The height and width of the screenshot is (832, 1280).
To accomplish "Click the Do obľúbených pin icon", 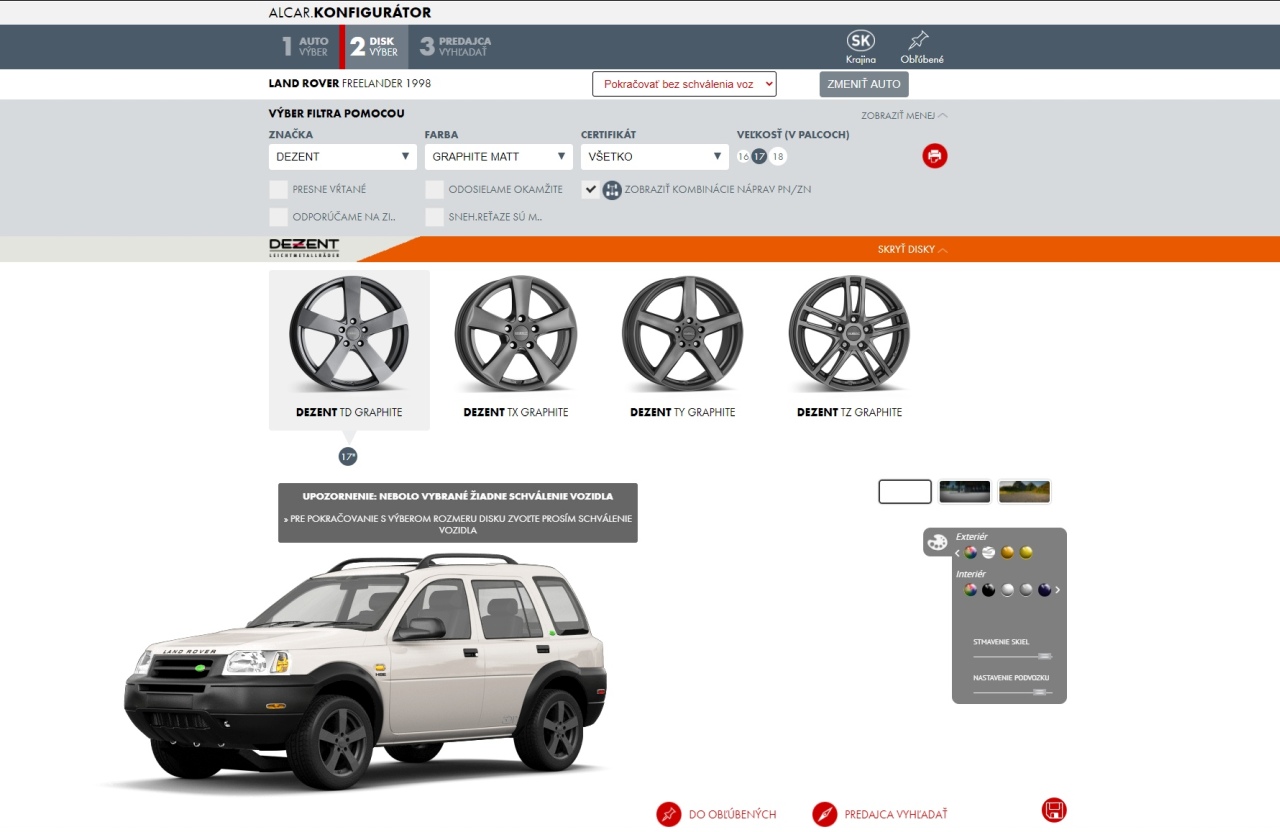I will pos(668,814).
